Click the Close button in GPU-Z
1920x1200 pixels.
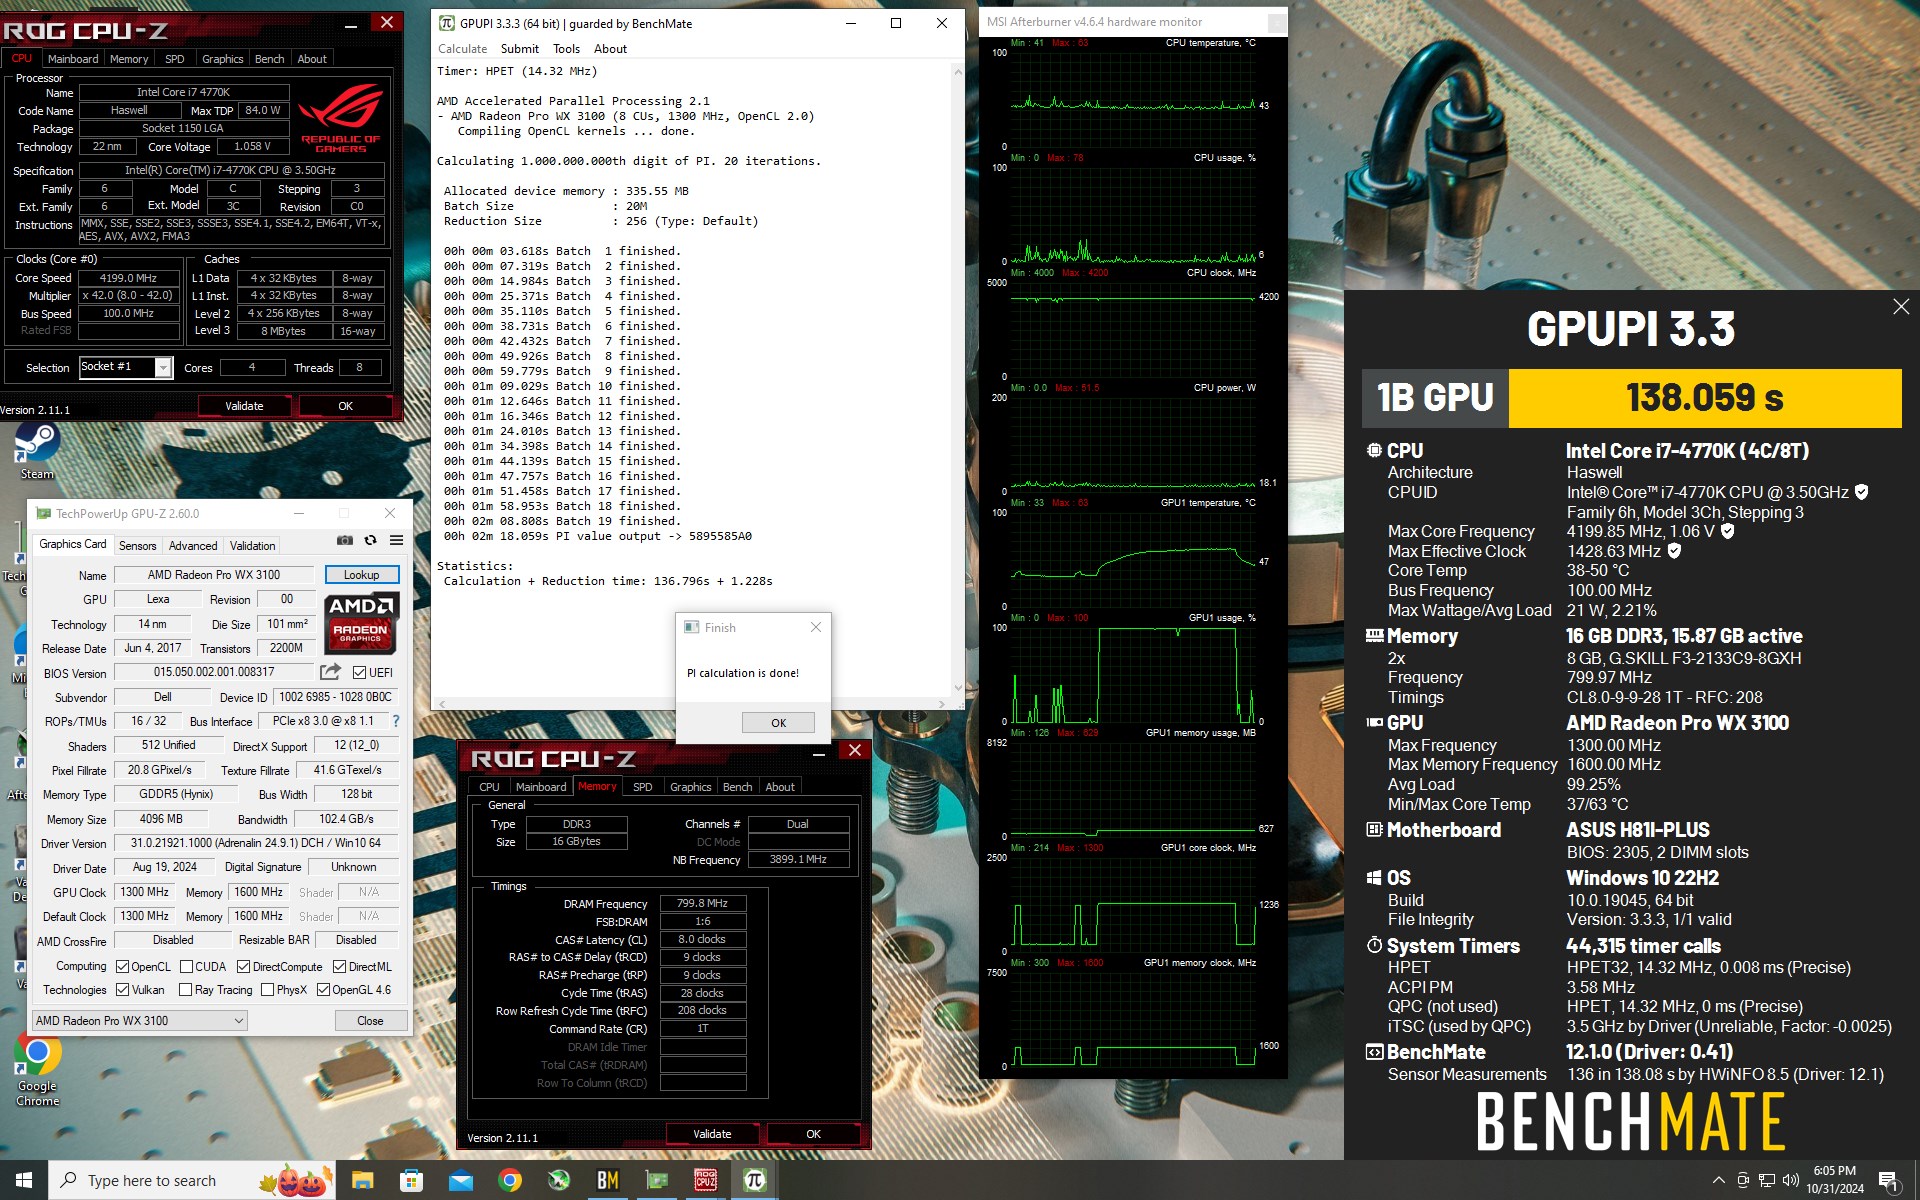click(370, 1021)
